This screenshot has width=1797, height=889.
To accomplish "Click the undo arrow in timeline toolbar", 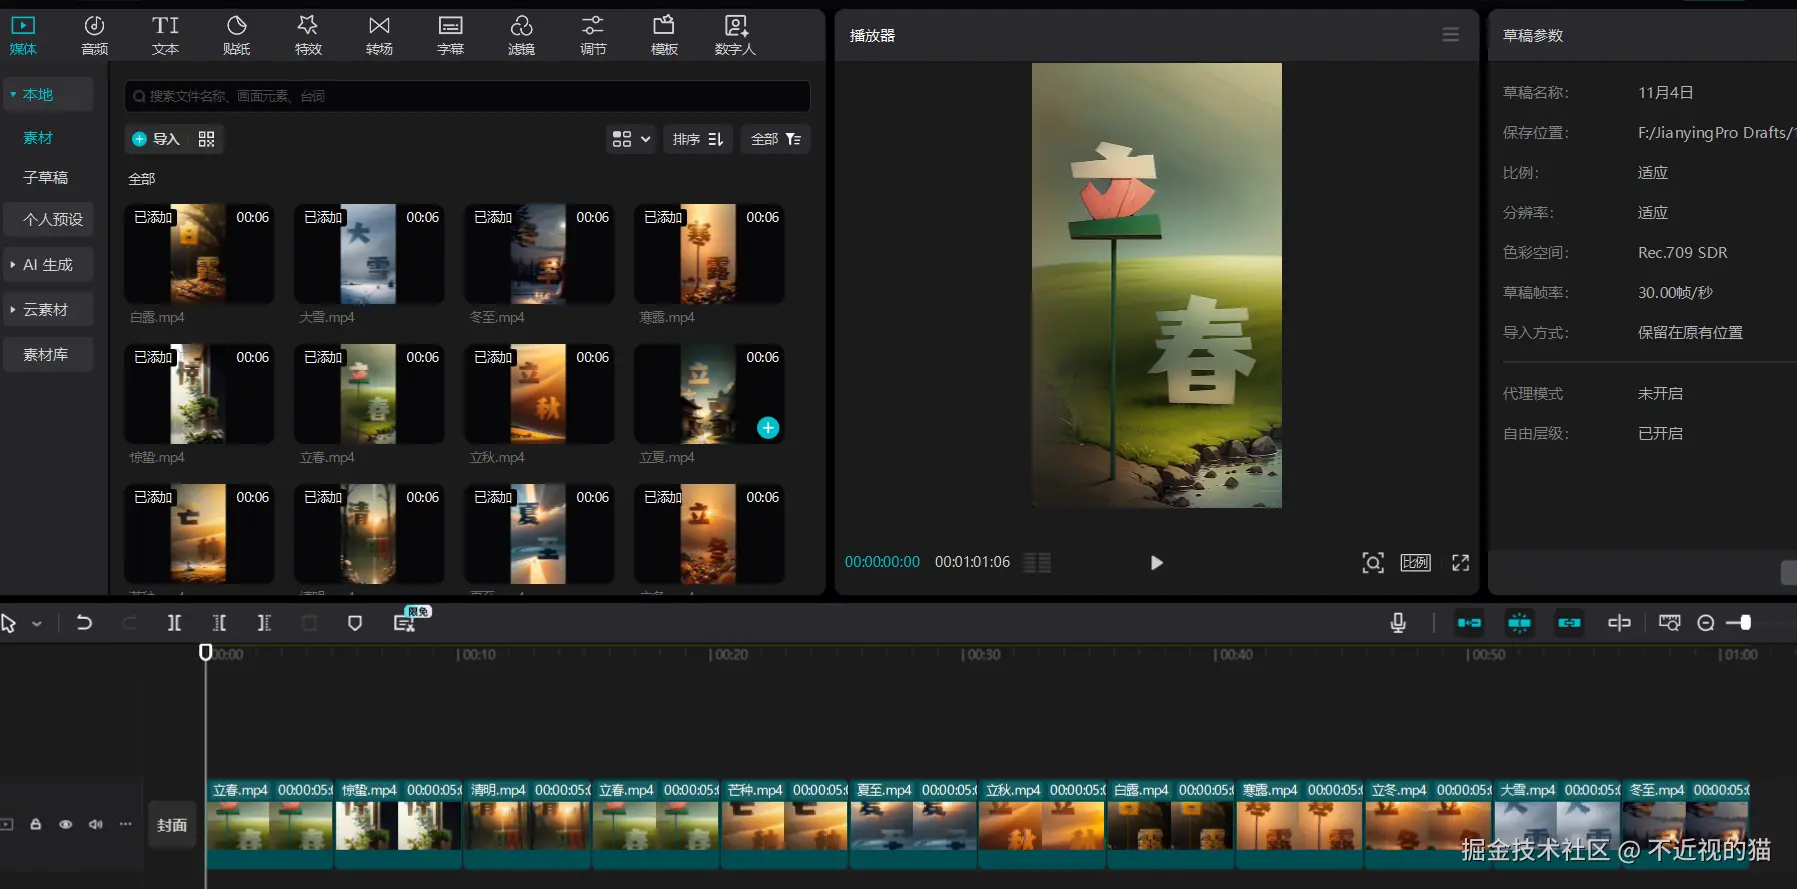I will point(84,623).
